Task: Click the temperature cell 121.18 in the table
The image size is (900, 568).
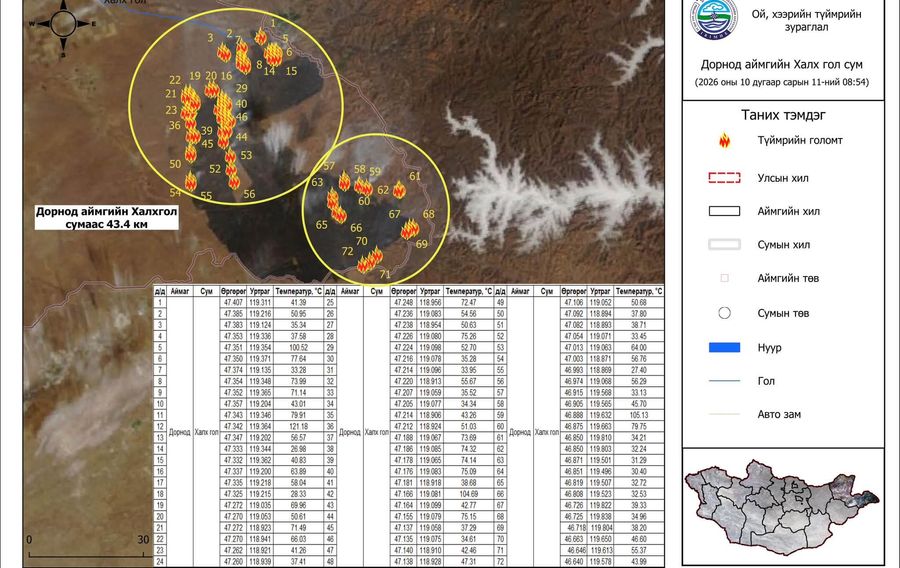Action: 298,426
